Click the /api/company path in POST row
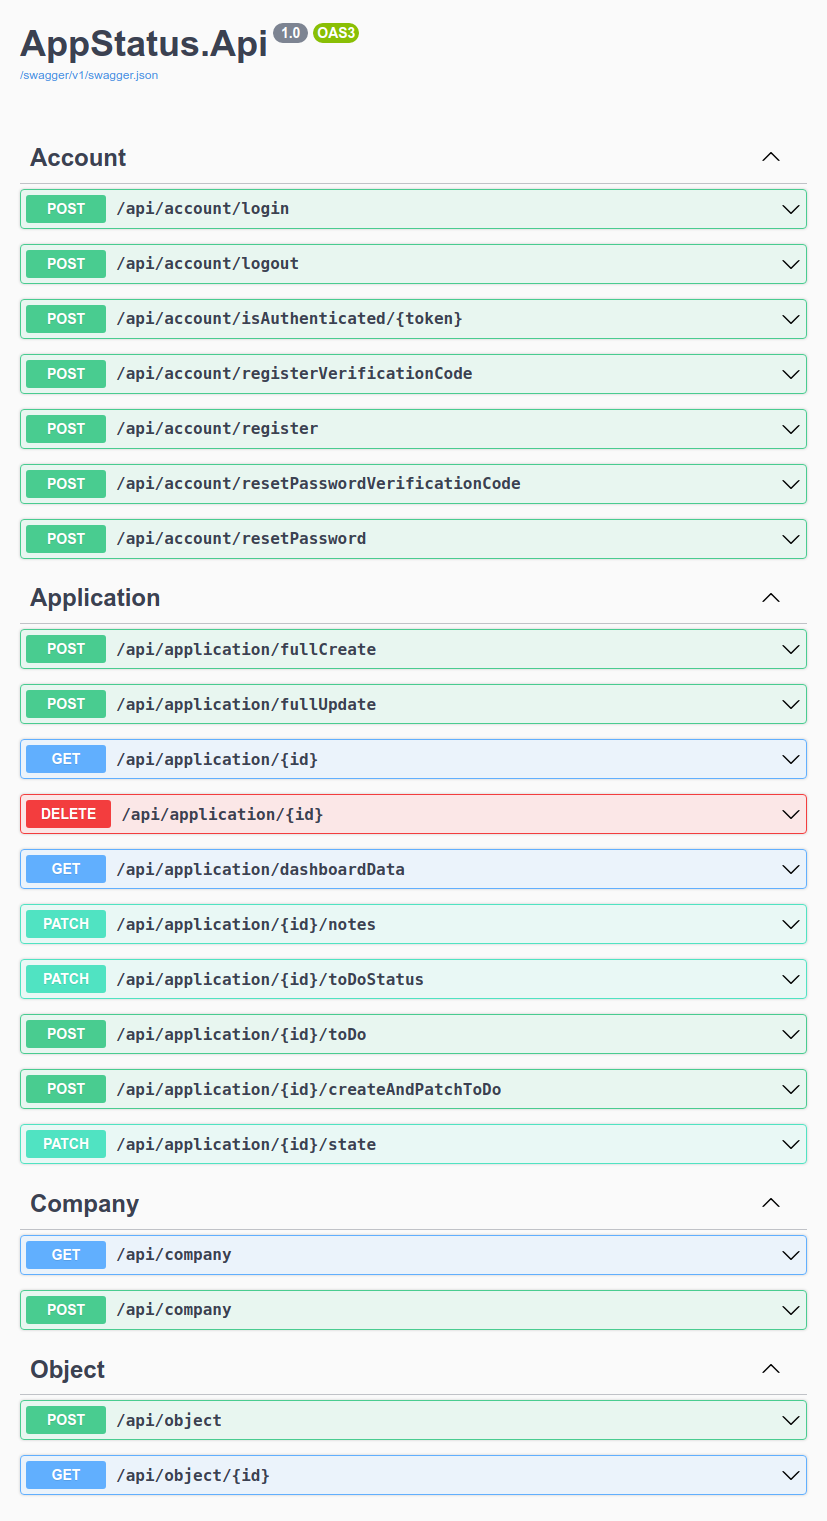 pos(174,1309)
